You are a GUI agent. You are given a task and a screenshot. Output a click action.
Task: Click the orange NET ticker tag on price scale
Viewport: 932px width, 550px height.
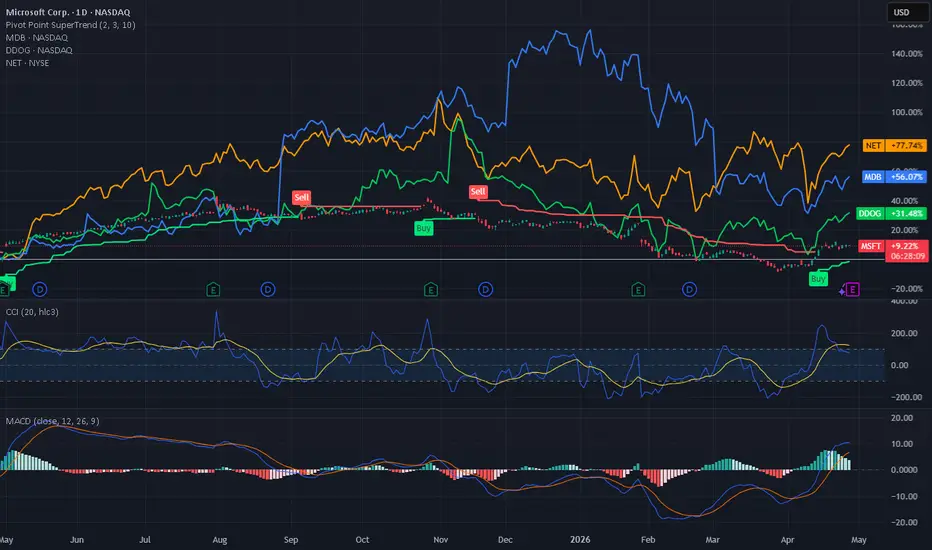pos(873,146)
